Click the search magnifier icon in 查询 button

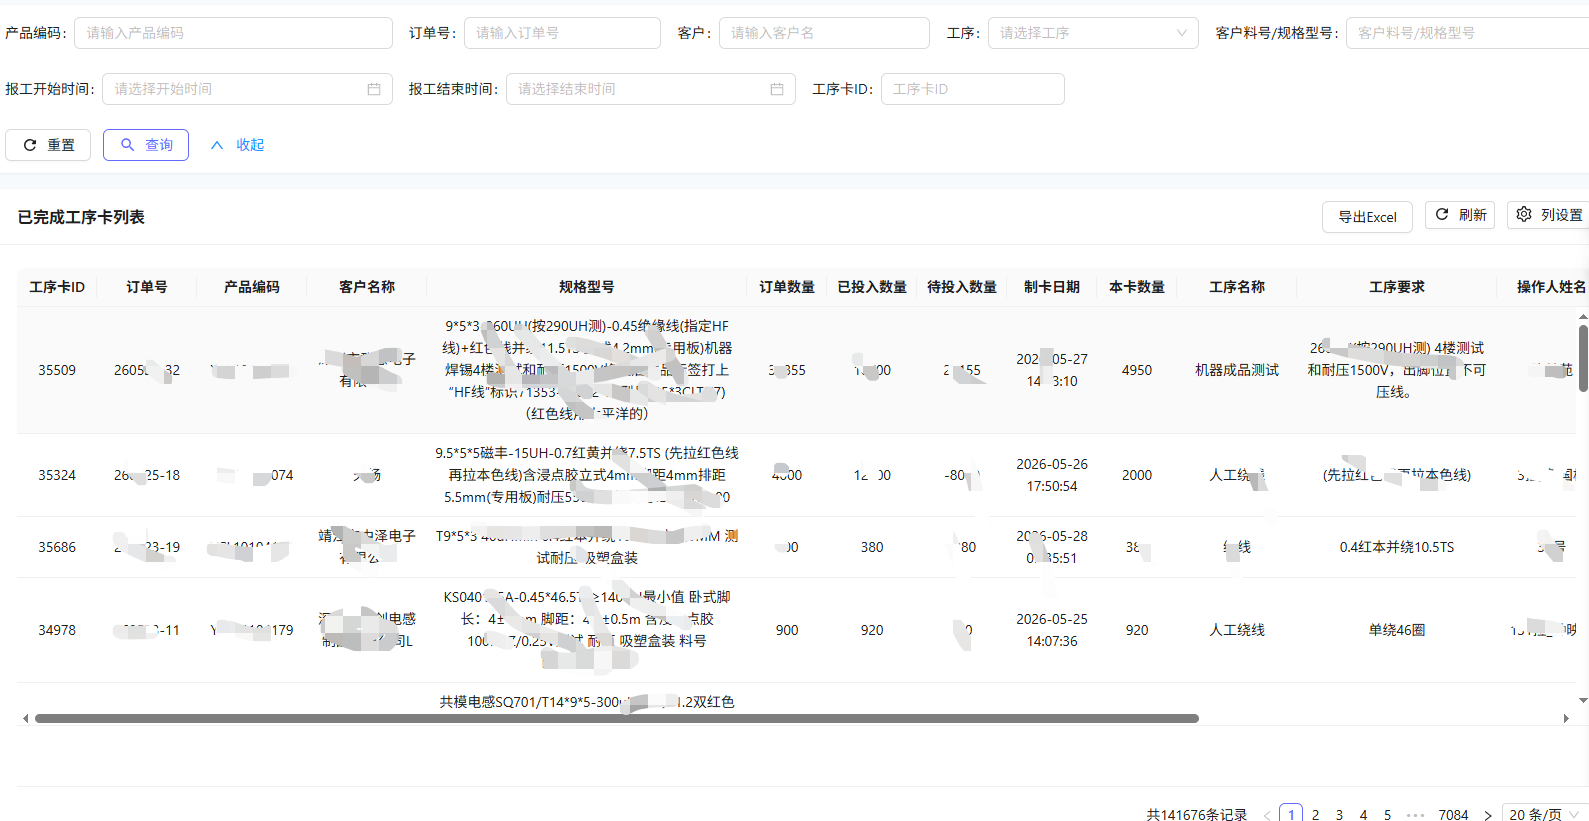pyautogui.click(x=127, y=145)
